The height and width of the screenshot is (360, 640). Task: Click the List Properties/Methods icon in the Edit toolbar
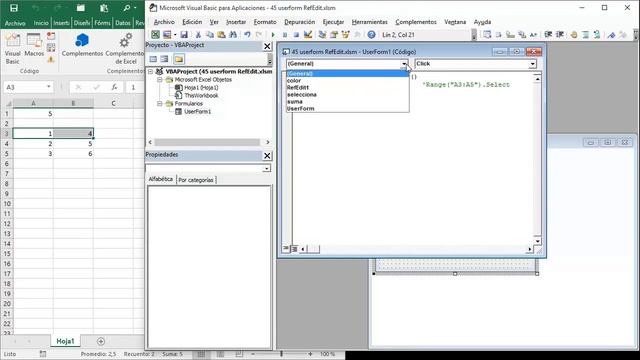[x=487, y=35]
